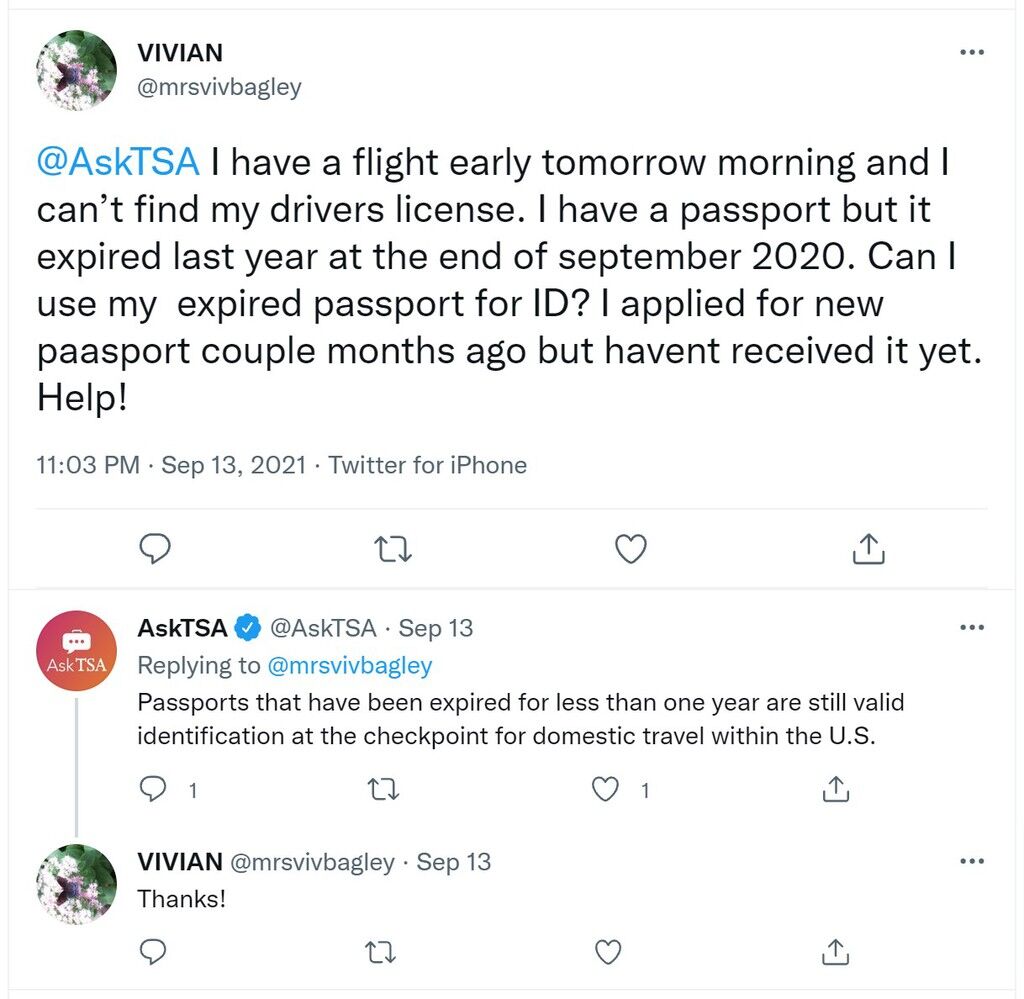Like the AskTSA reply
The width and height of the screenshot is (1024, 999).
(605, 789)
